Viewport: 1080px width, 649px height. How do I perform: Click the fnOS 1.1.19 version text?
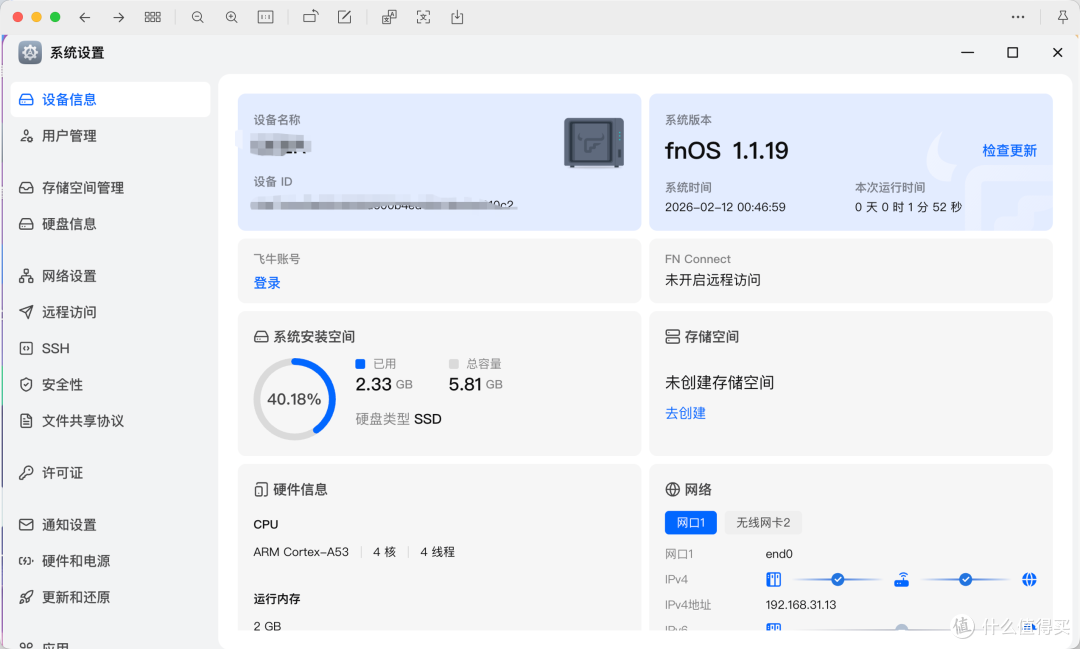[x=727, y=150]
